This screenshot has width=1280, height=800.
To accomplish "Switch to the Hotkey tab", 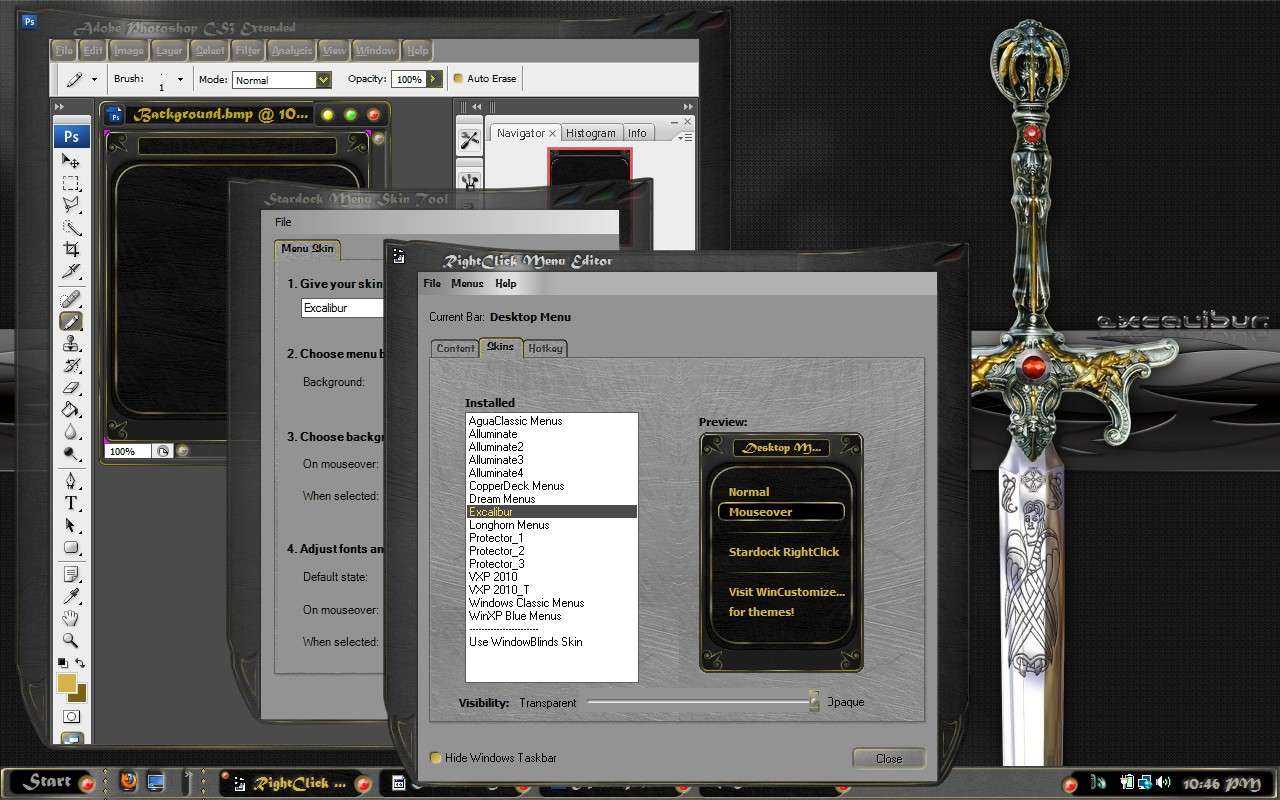I will pos(545,348).
